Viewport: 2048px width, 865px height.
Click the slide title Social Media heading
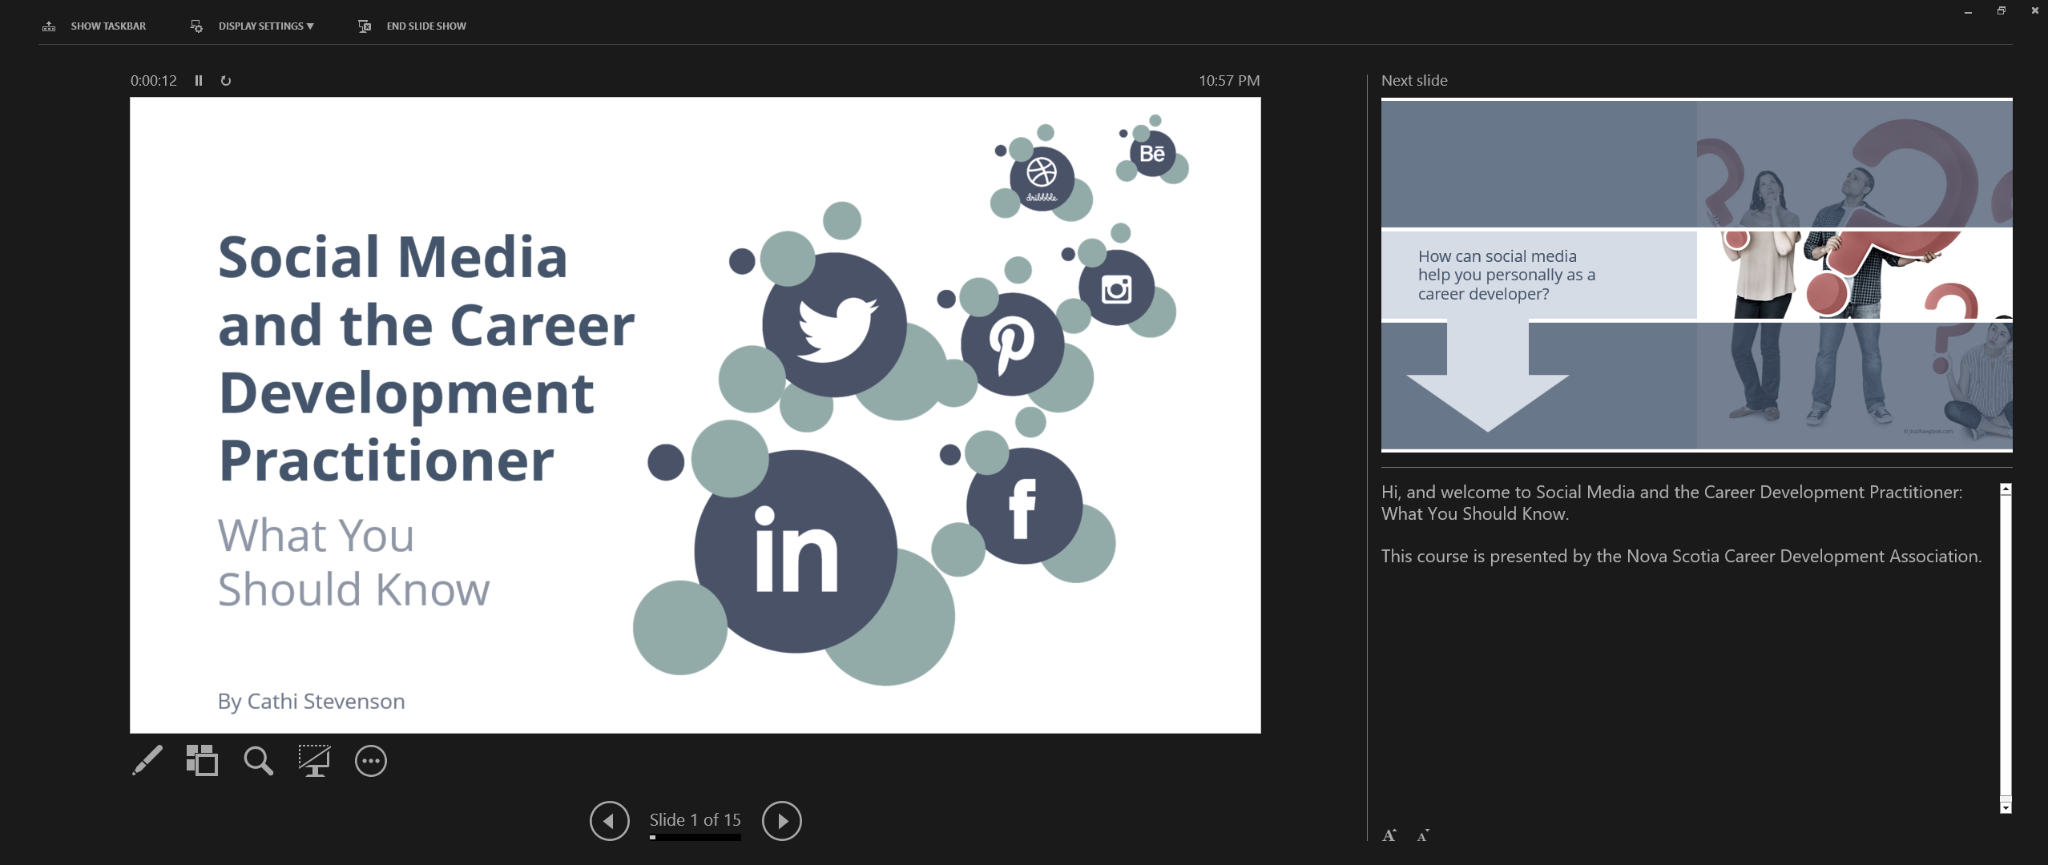point(426,358)
